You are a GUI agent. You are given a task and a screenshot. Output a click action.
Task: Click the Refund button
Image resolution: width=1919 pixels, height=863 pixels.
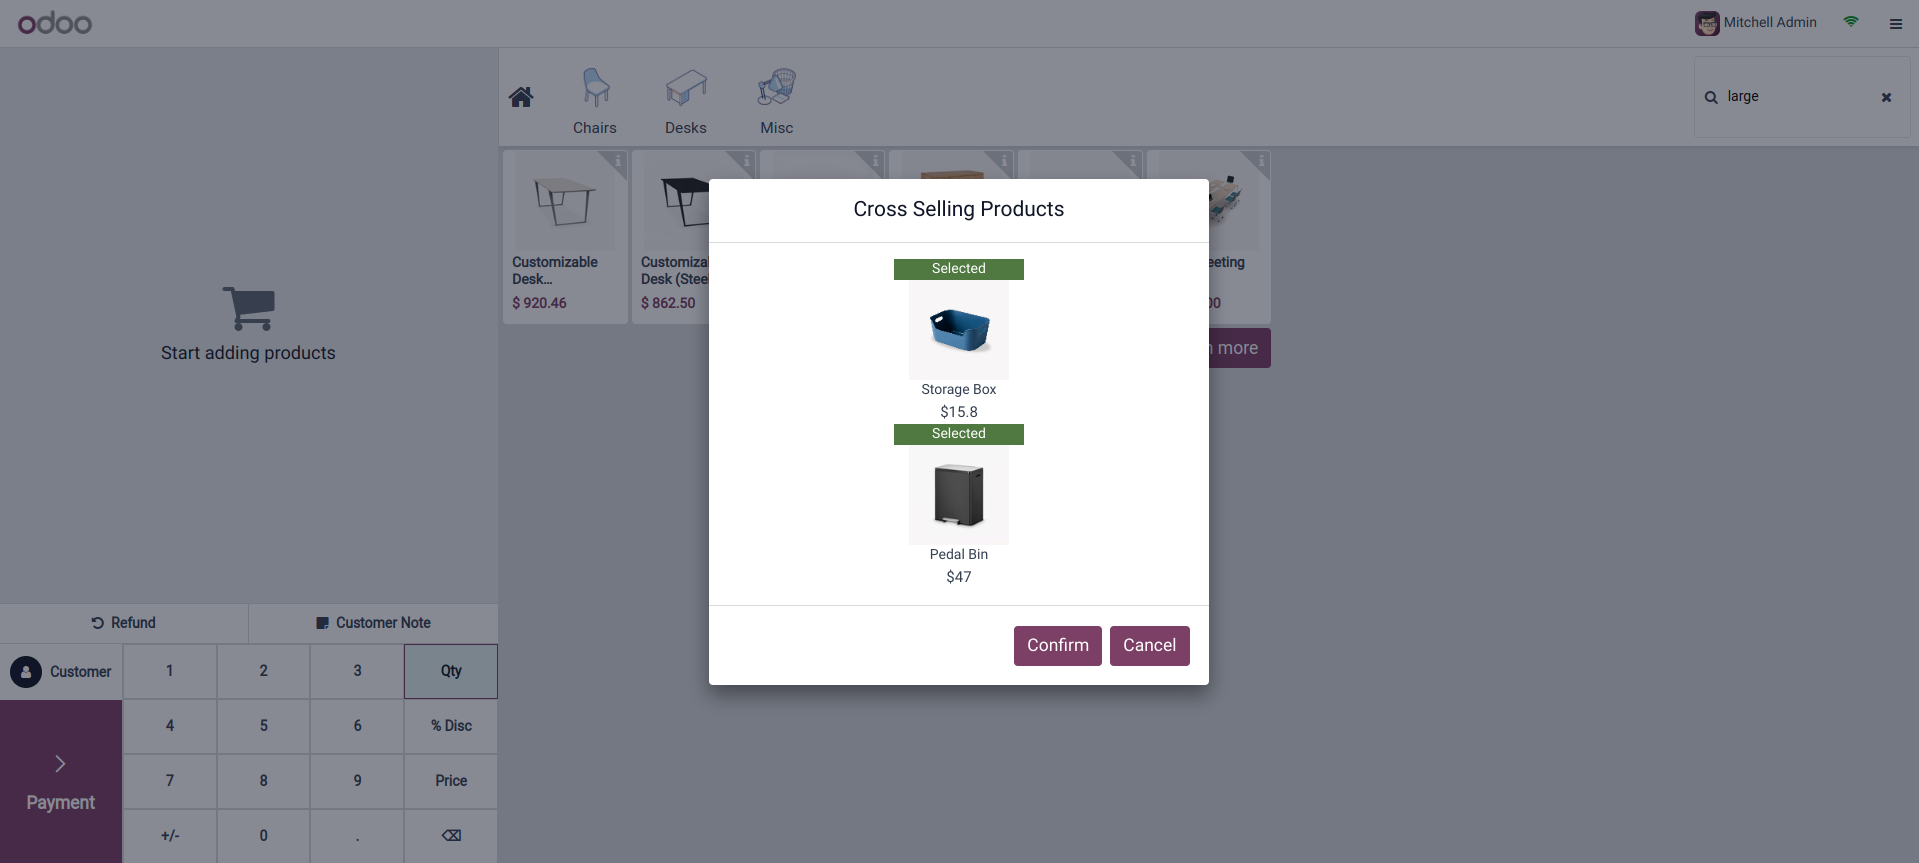pos(124,623)
